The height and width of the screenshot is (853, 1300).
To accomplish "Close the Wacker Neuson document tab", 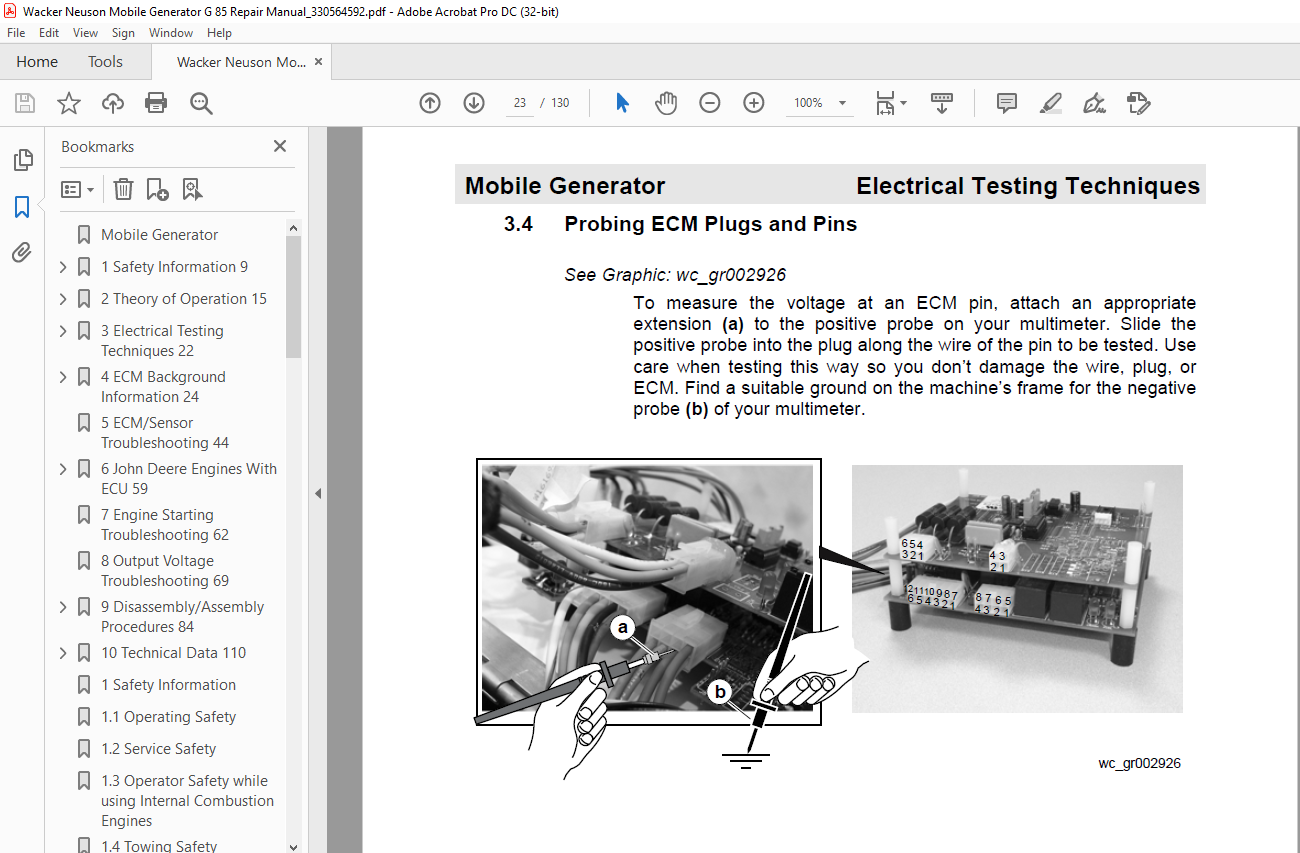I will [x=318, y=61].
